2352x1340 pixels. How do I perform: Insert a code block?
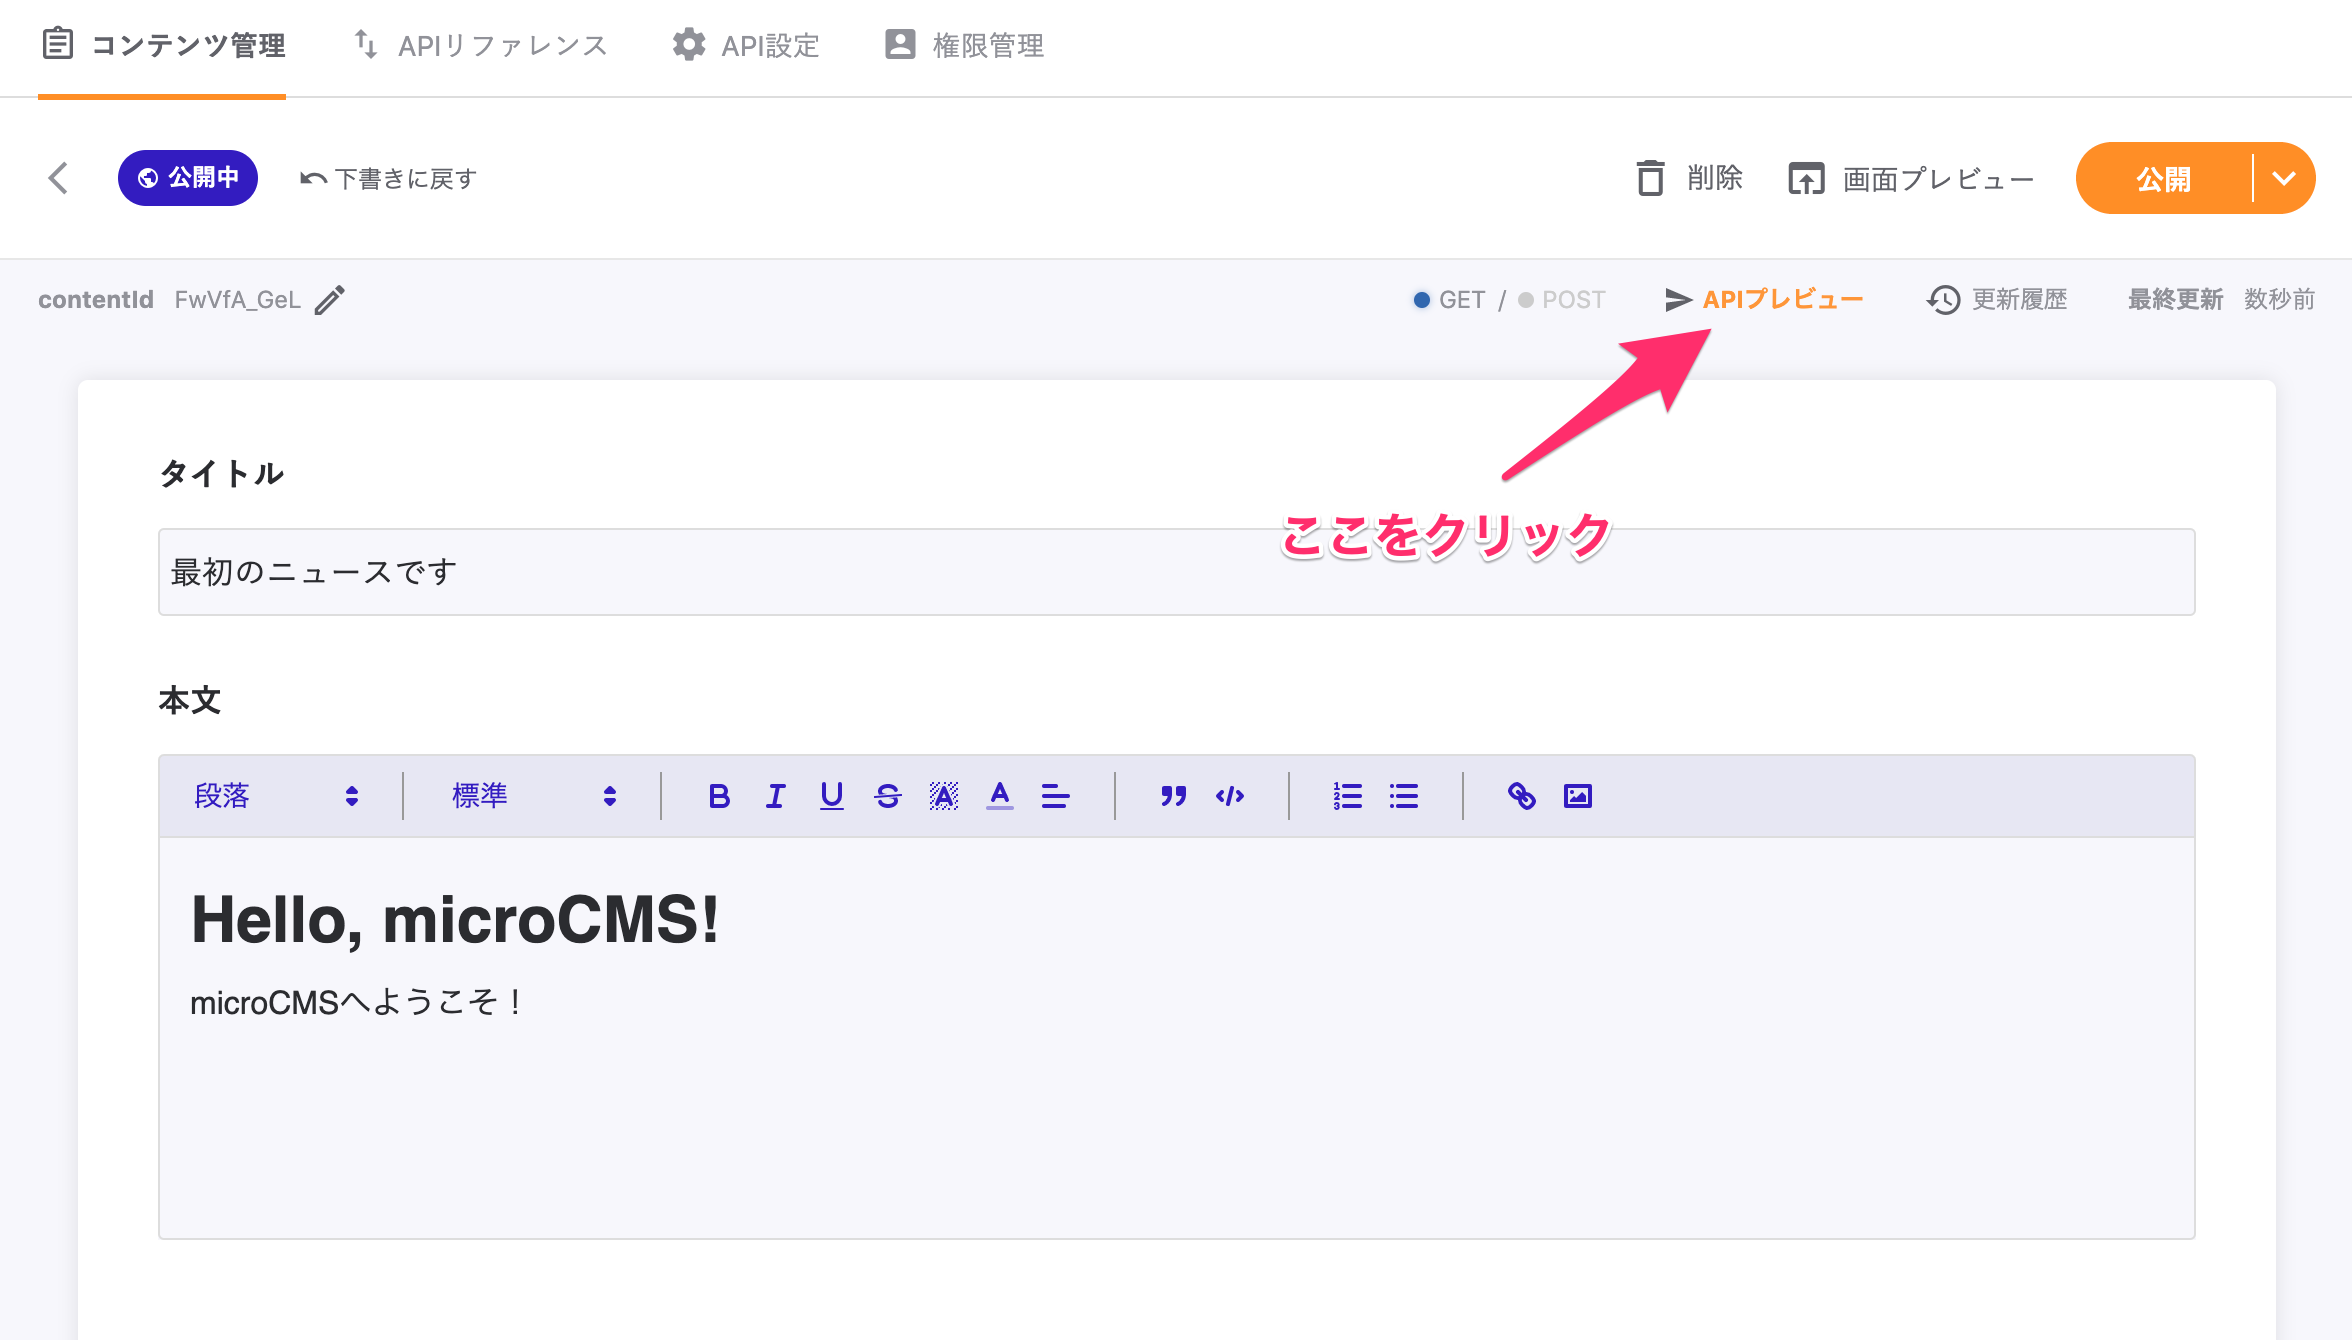pos(1229,795)
